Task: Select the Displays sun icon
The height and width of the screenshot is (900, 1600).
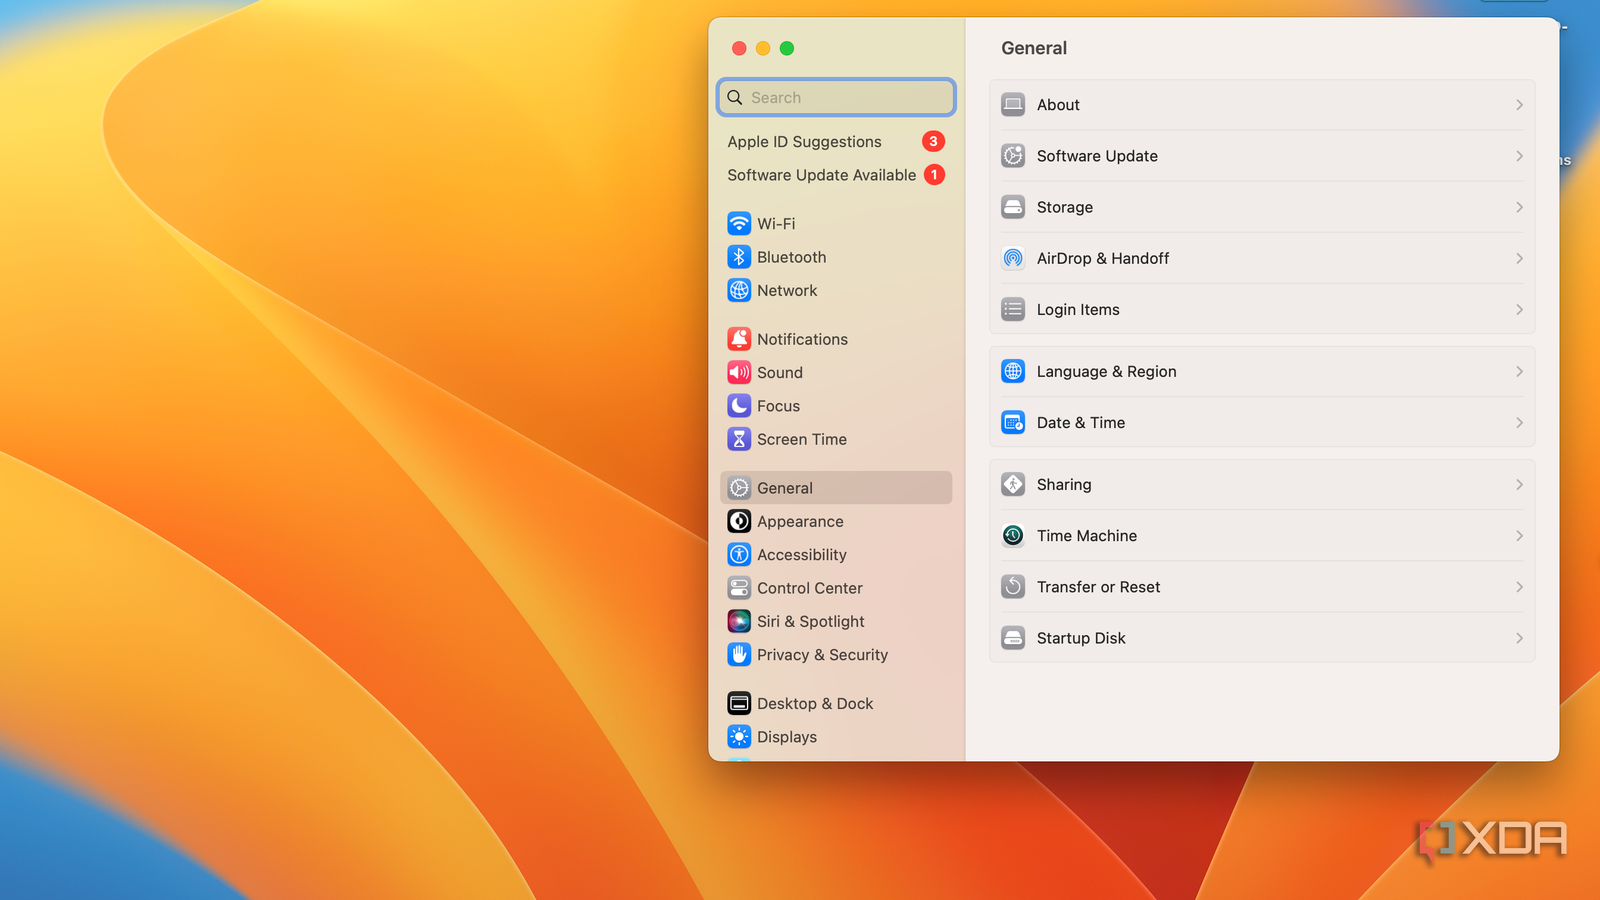Action: [739, 737]
